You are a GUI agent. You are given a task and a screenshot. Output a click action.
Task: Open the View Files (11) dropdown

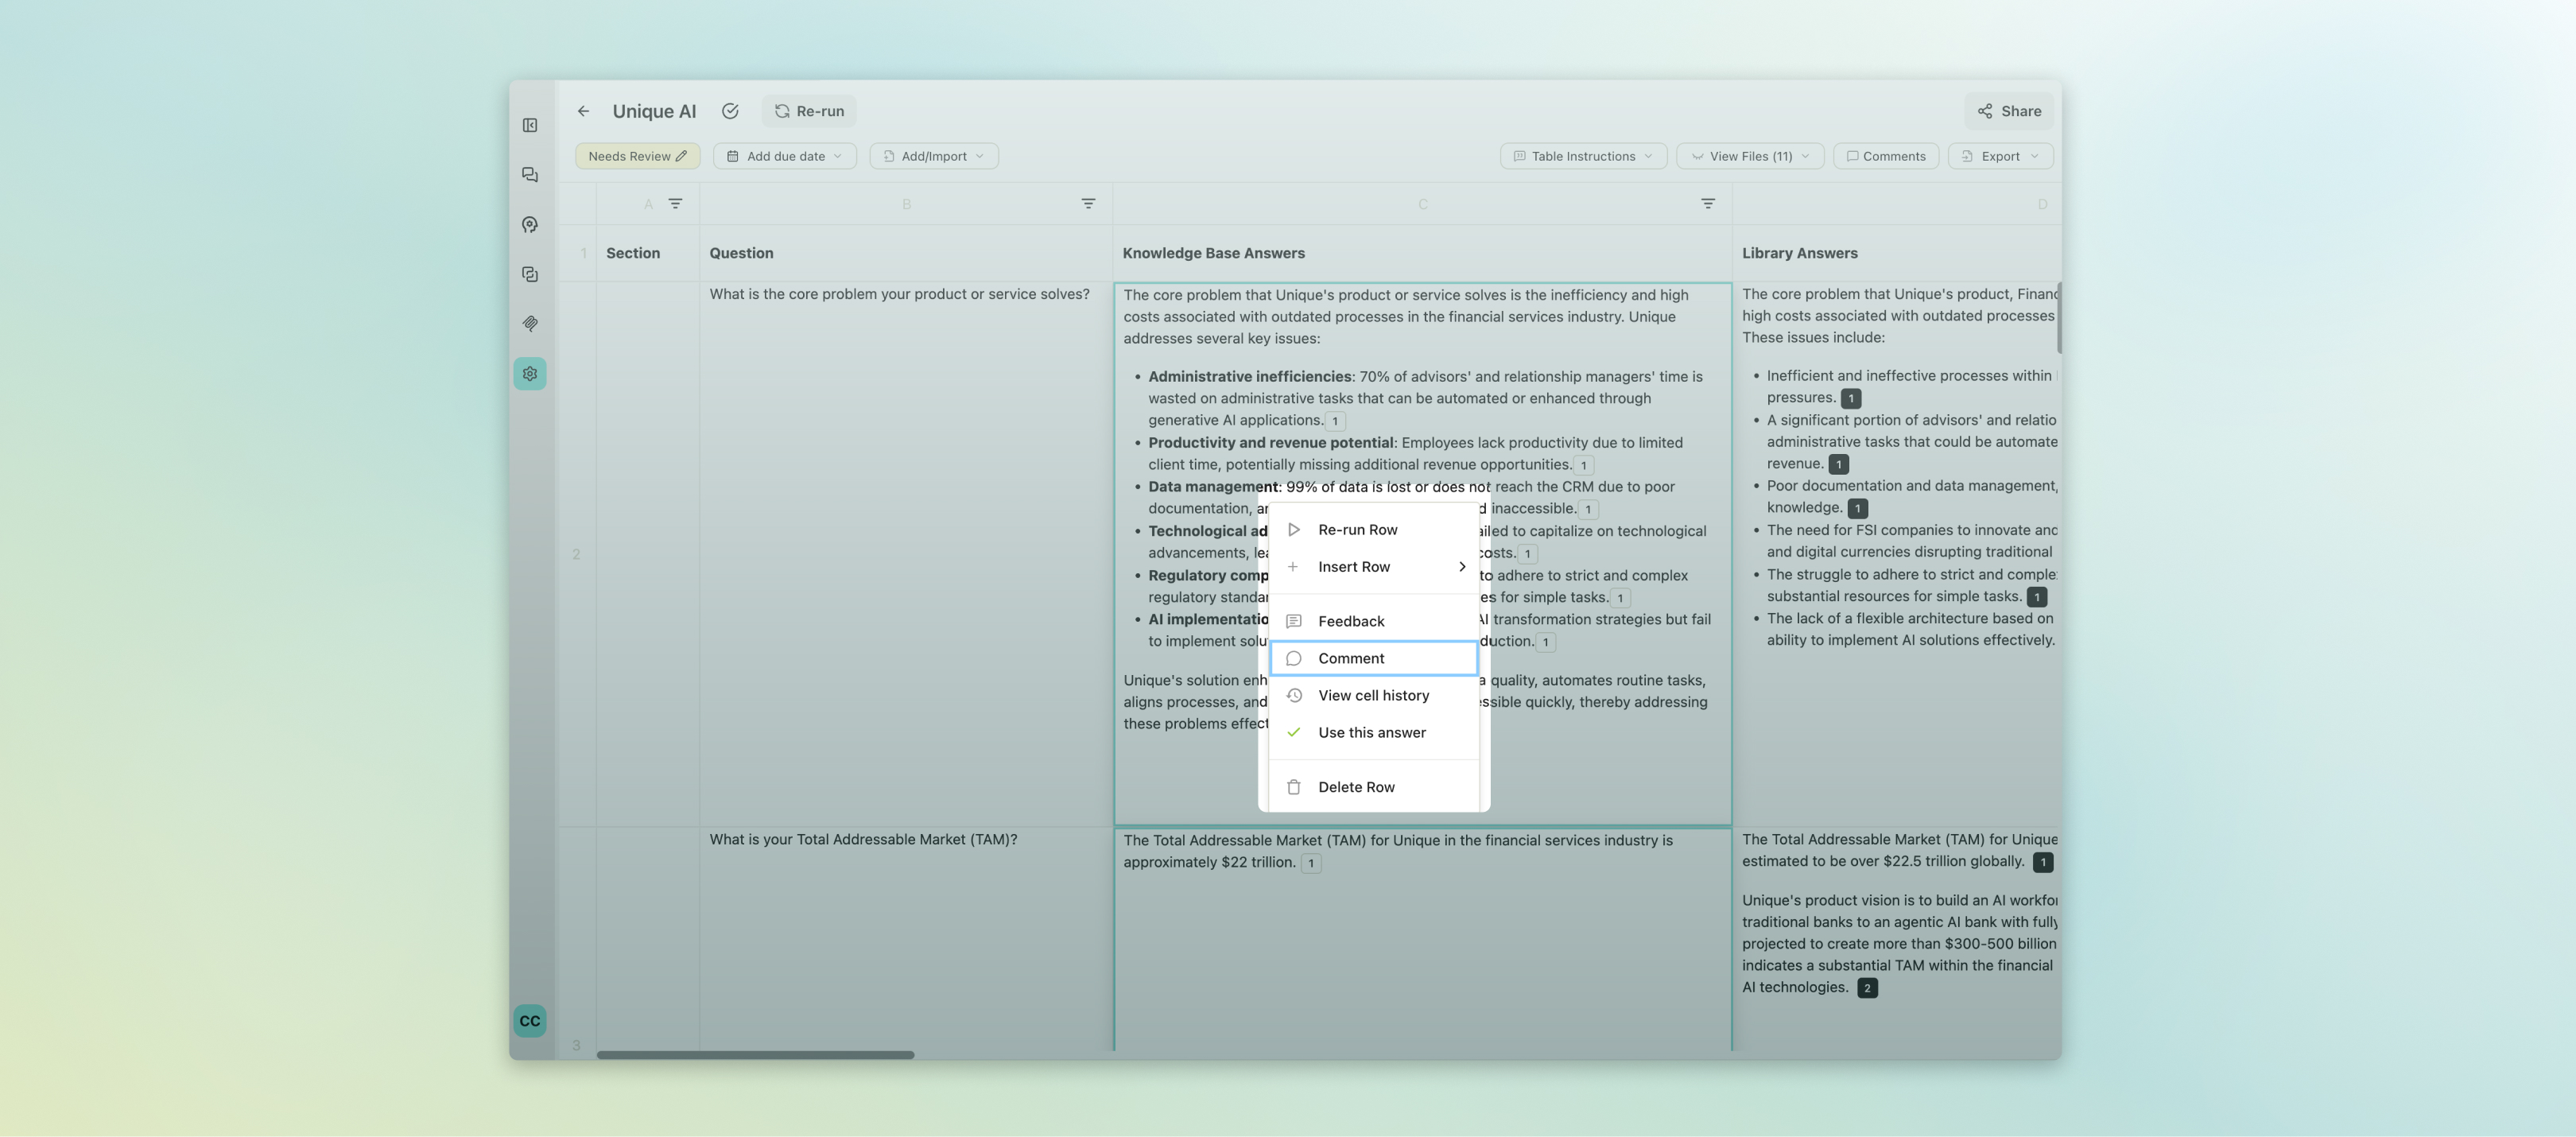coord(1750,156)
